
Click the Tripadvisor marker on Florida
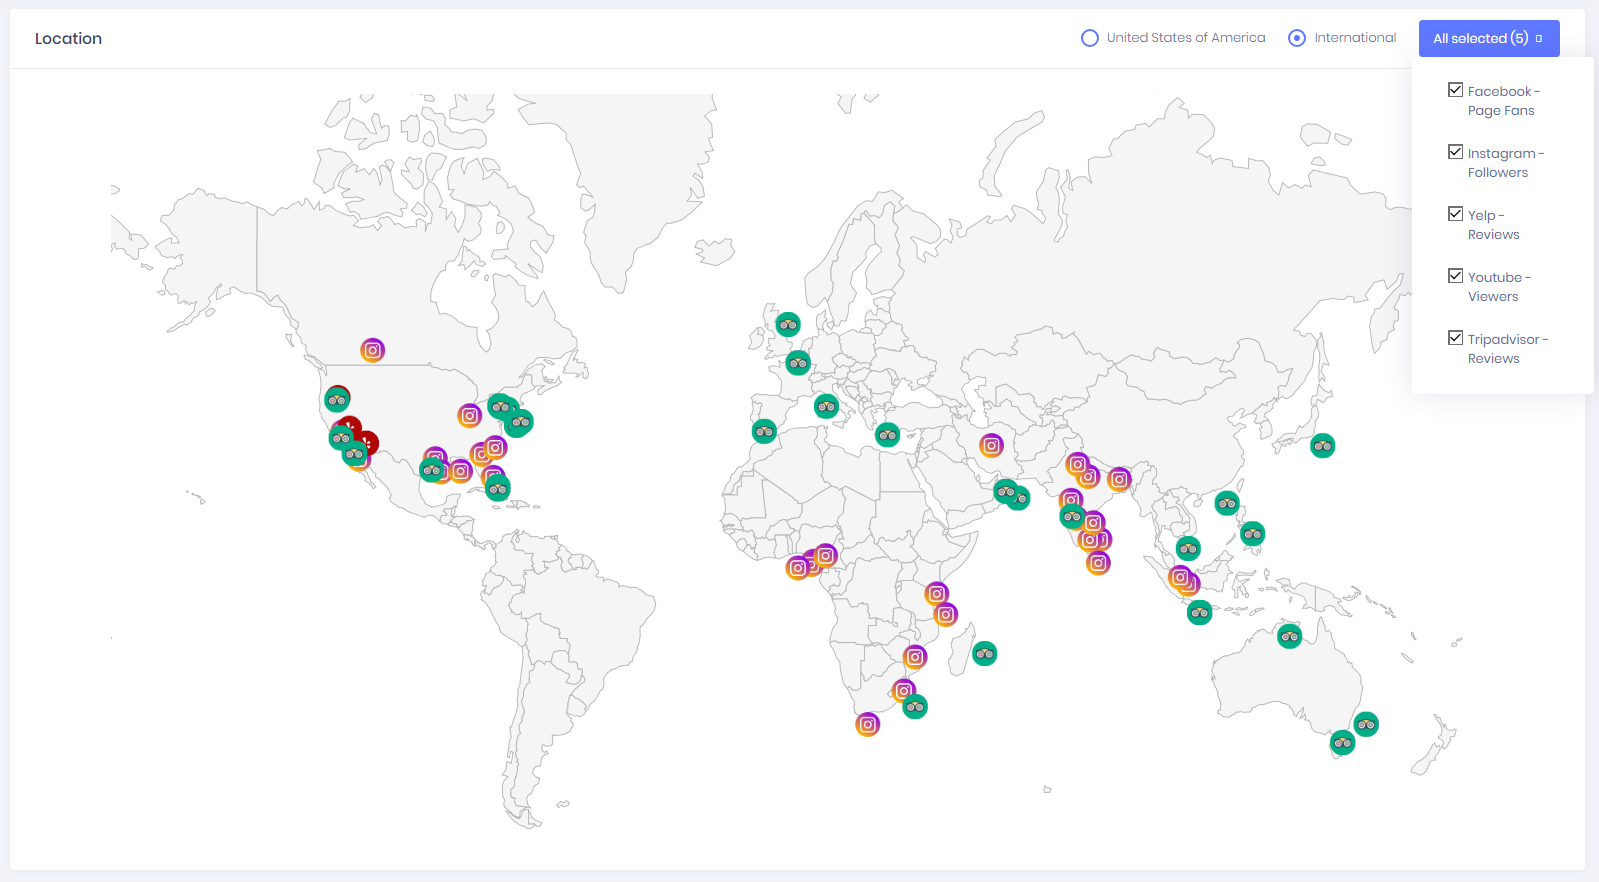(498, 489)
